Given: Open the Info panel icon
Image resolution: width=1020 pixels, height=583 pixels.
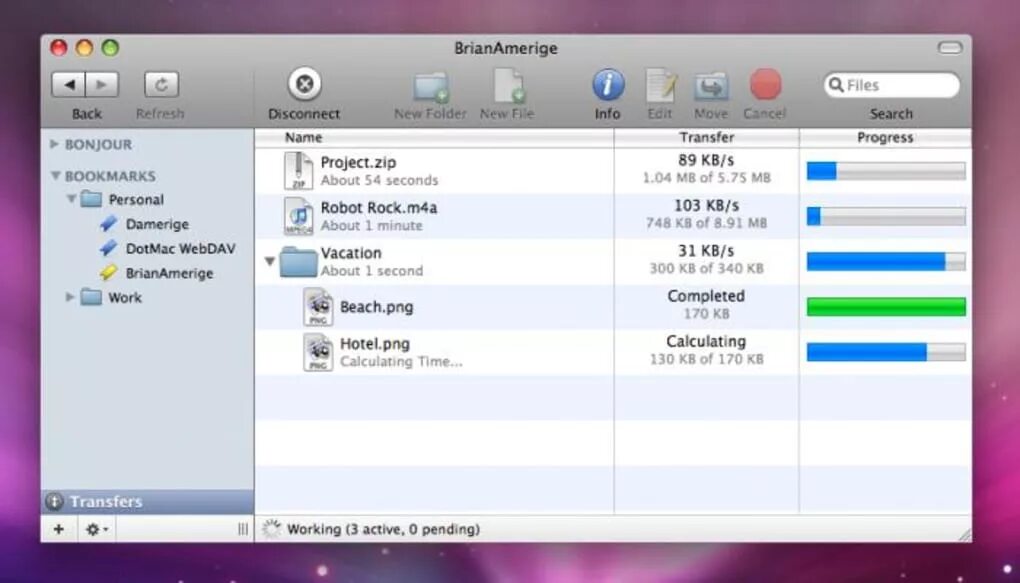Looking at the screenshot, I should pyautogui.click(x=608, y=85).
